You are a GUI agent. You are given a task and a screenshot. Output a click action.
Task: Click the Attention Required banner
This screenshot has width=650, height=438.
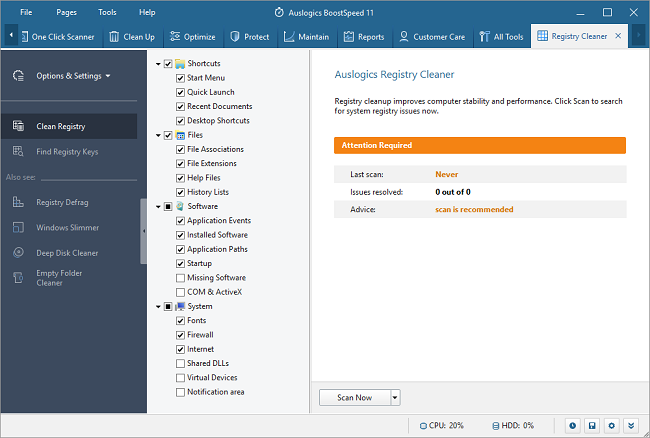coord(480,145)
